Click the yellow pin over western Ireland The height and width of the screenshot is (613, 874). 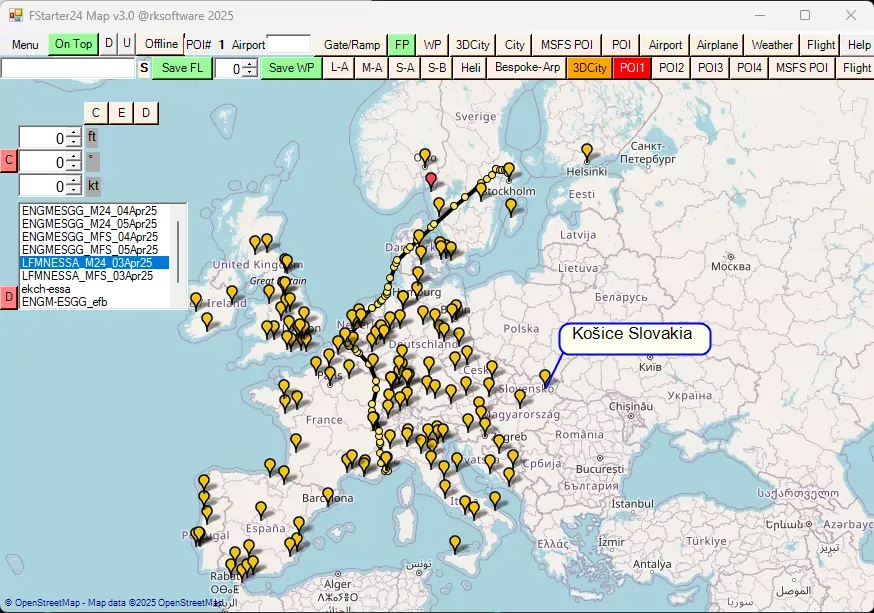(196, 300)
